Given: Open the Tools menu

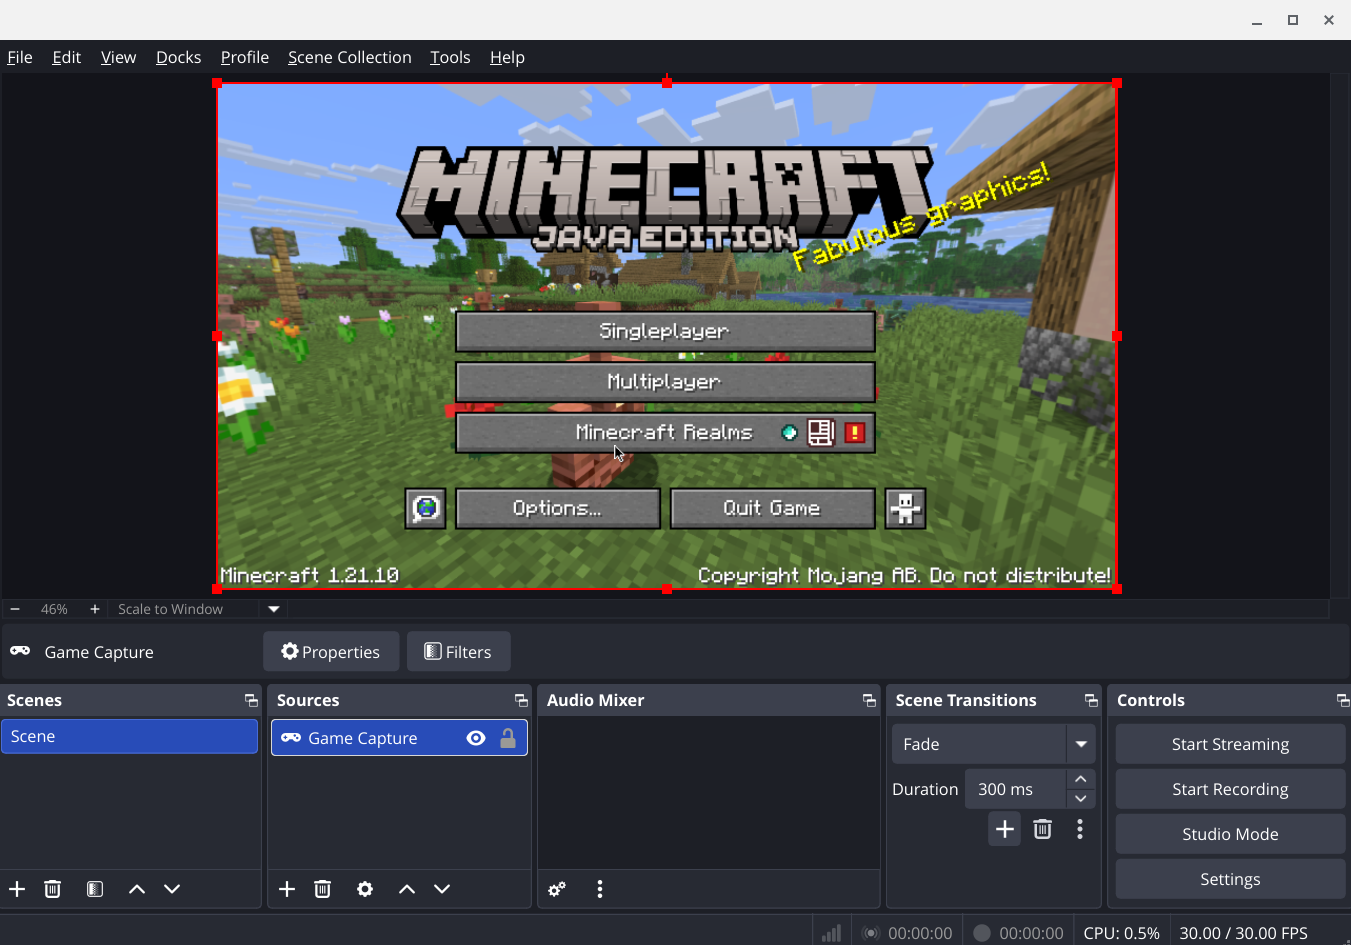Looking at the screenshot, I should [450, 57].
